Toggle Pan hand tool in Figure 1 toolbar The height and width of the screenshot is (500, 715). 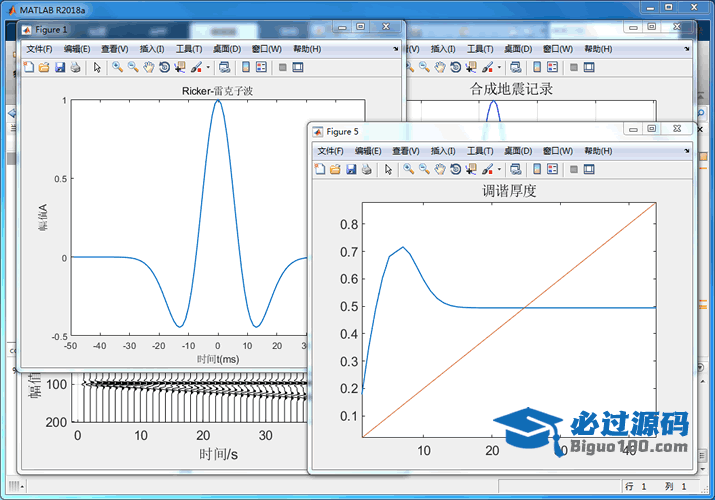click(148, 67)
